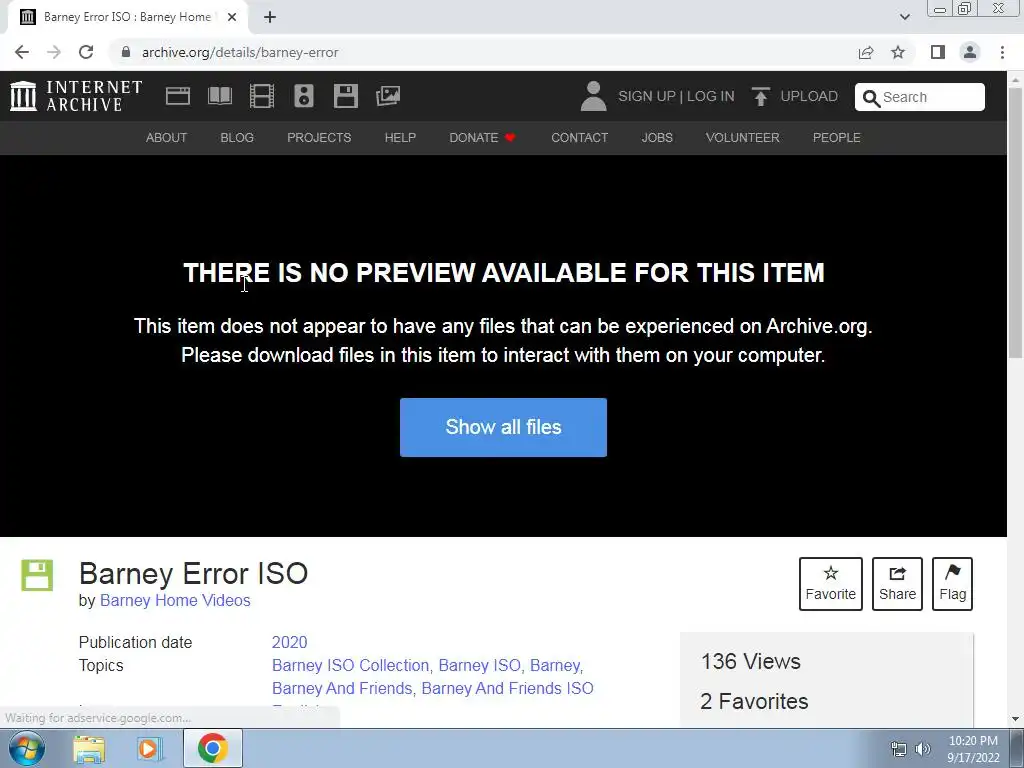The image size is (1024, 768).
Task: Click the 2020 publication date link
Action: pyautogui.click(x=289, y=642)
